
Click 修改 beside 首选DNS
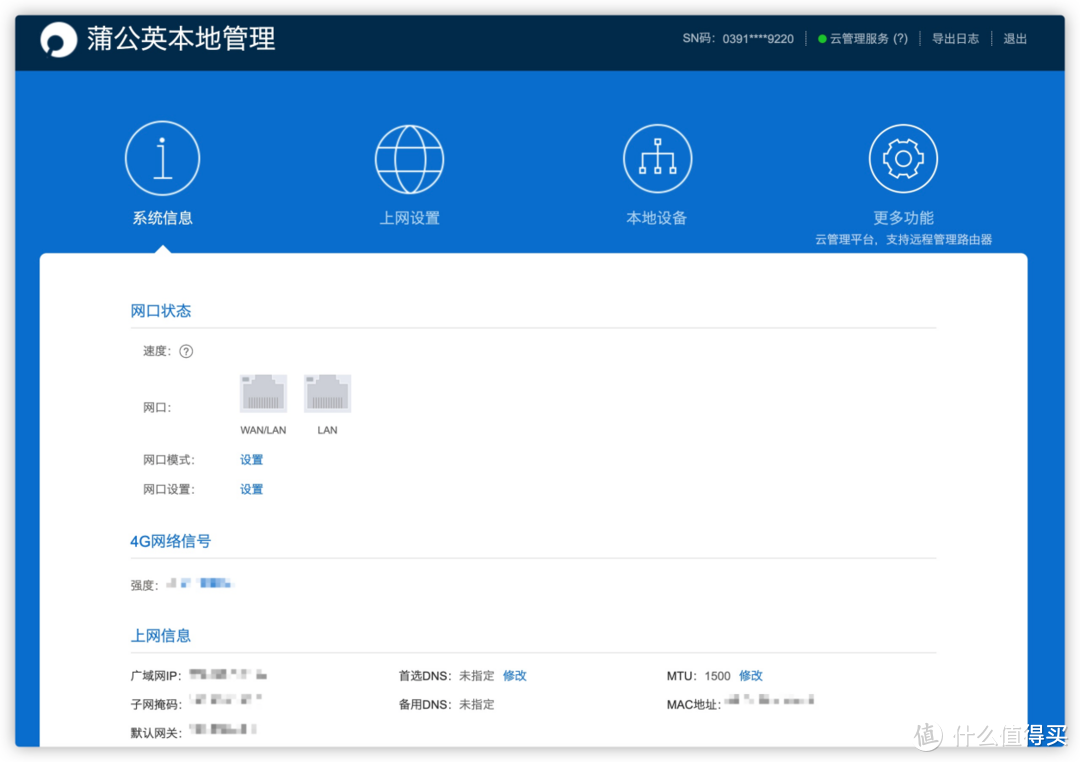click(x=514, y=675)
